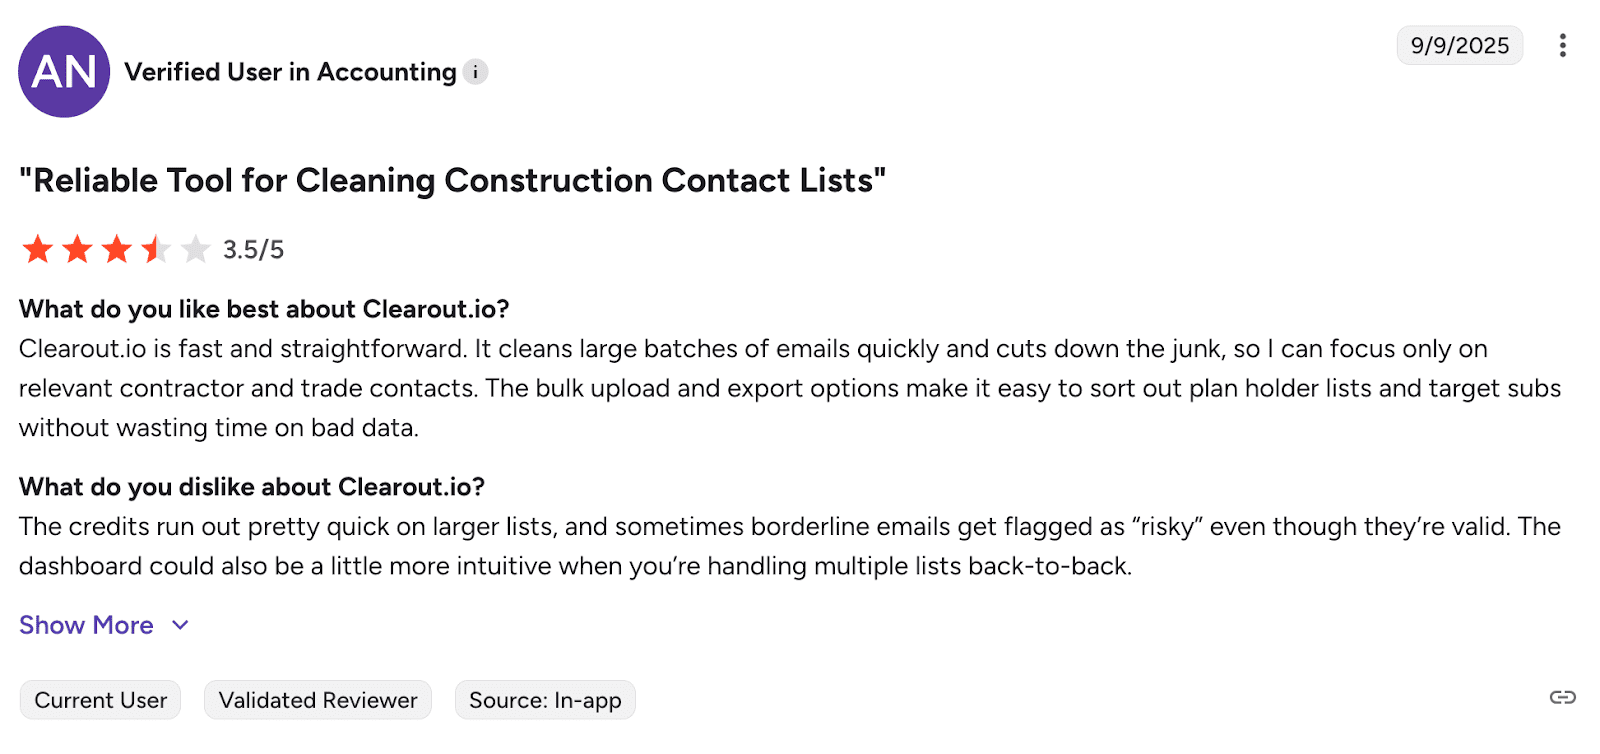
Task: Click the info icon beside Accounting
Action: click(476, 72)
